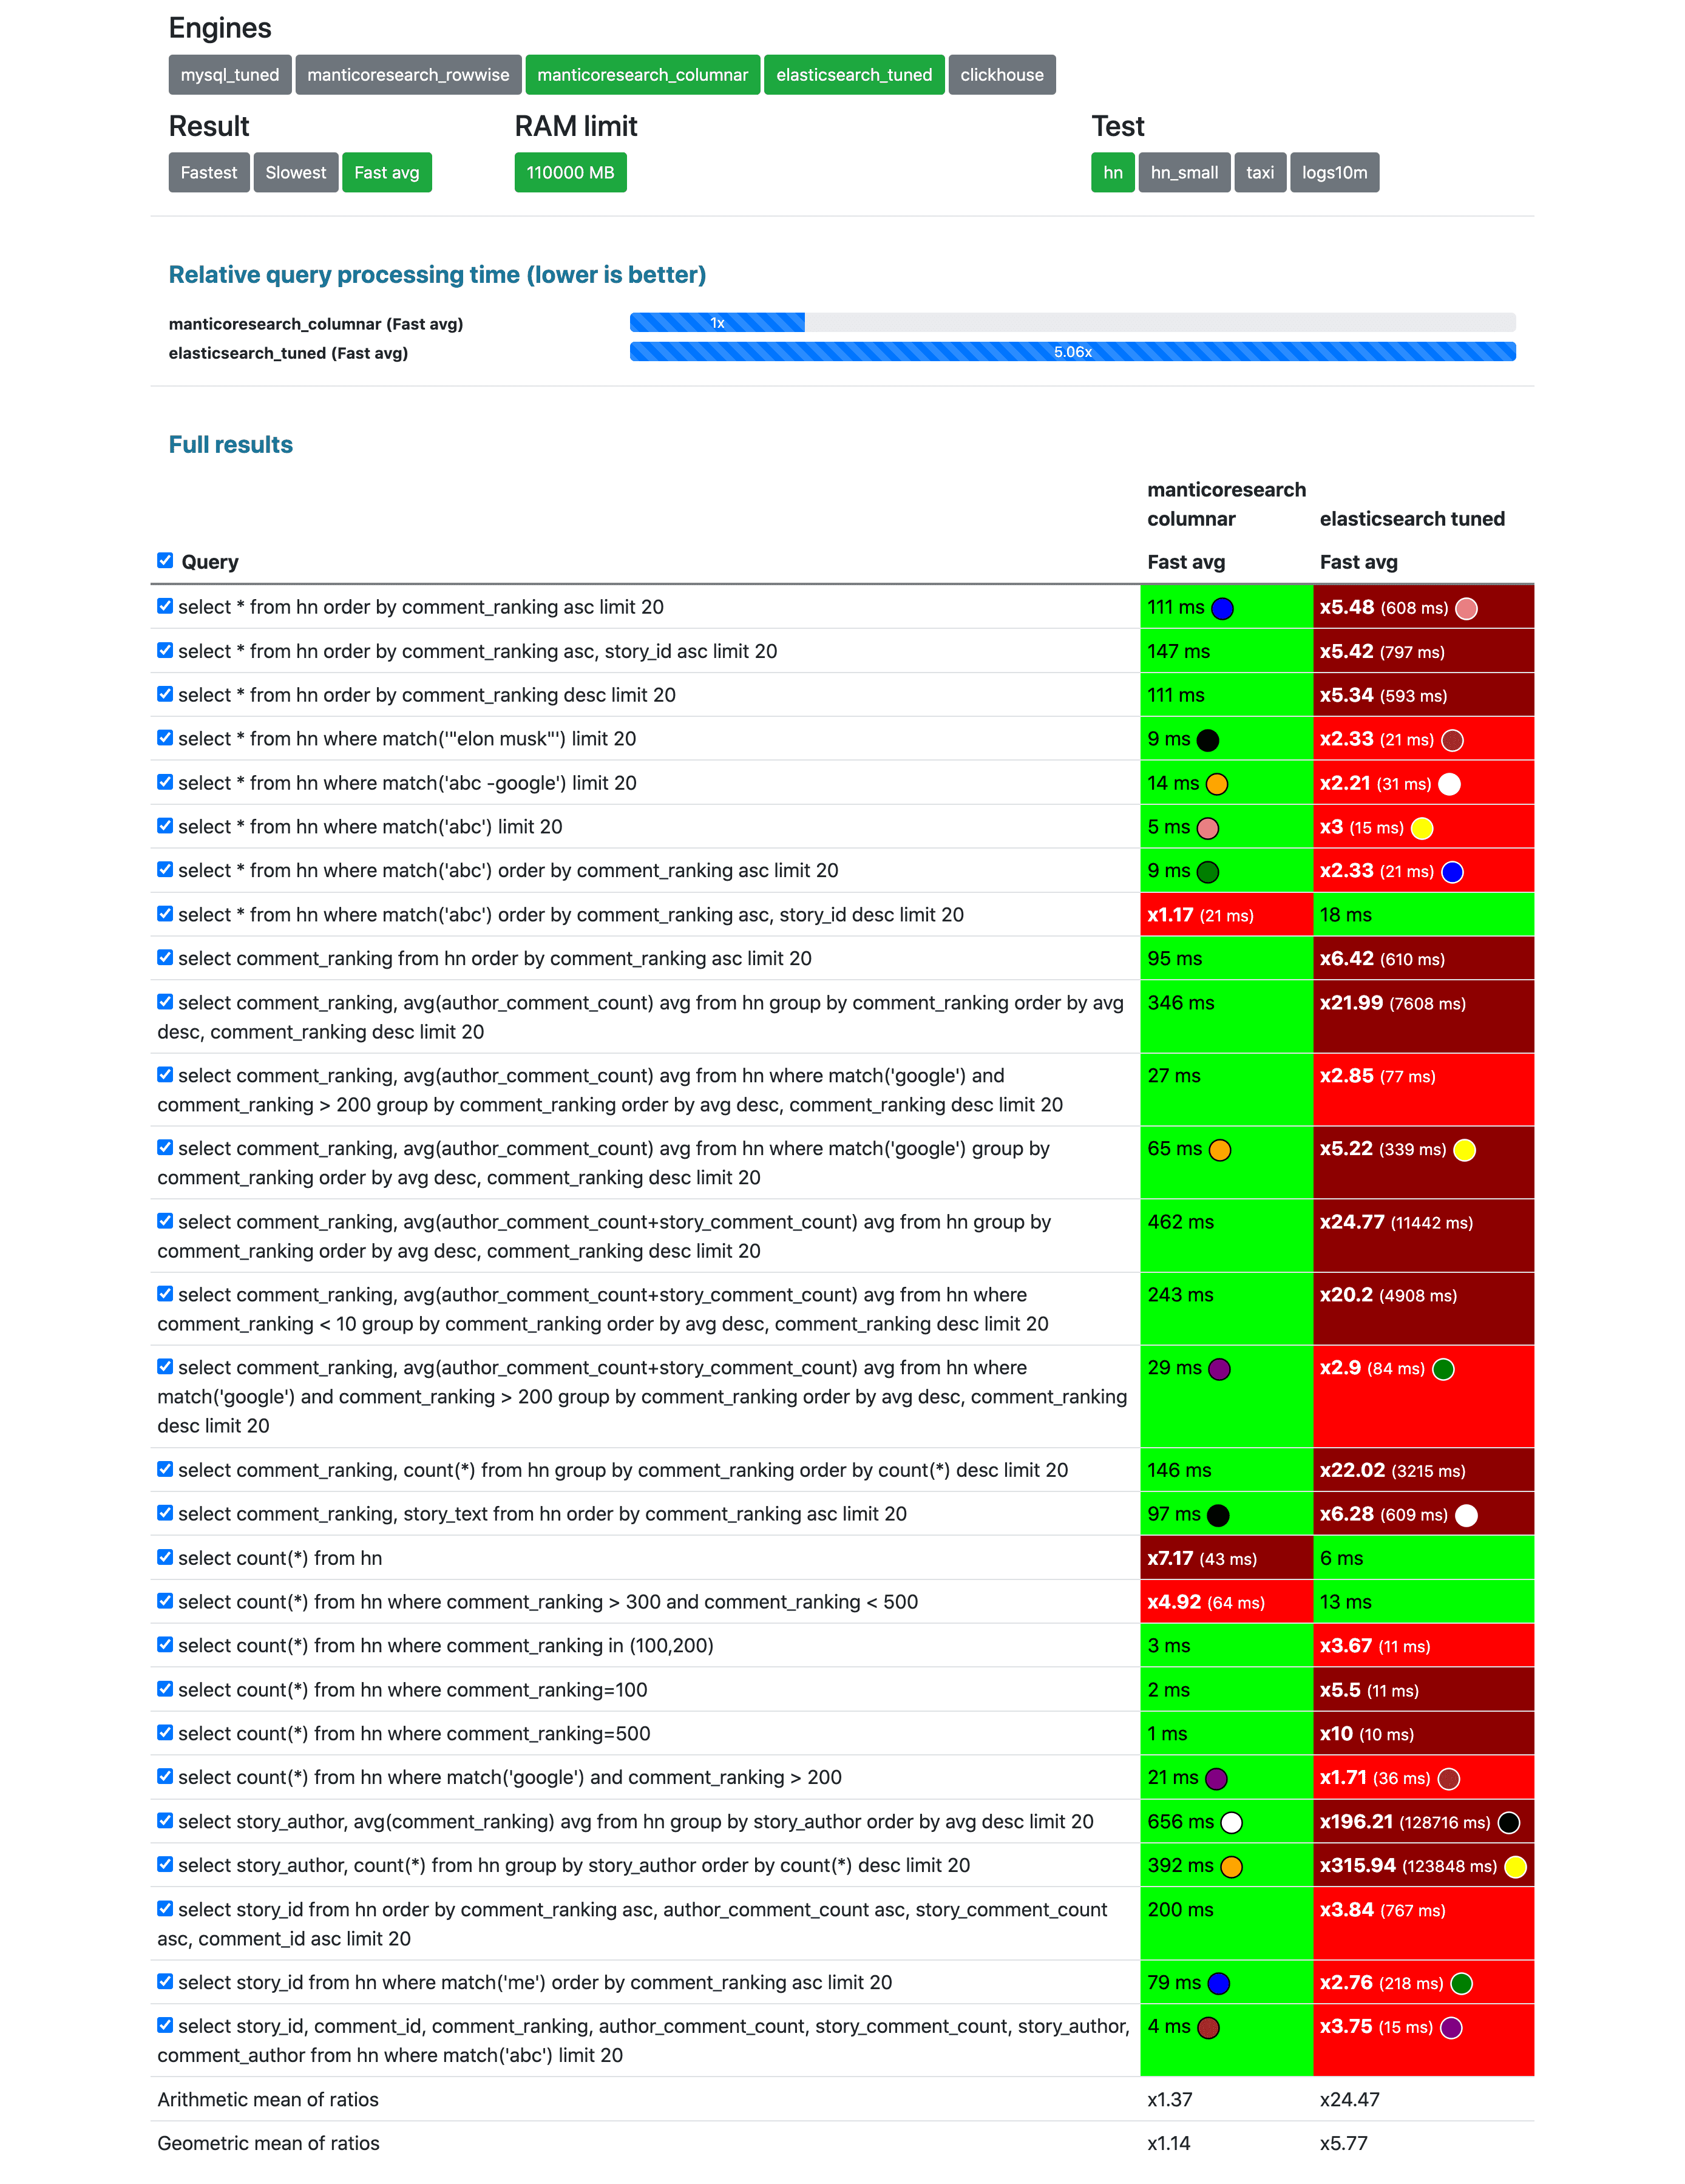Click the green dot beside x2.76 (218 ms)
The height and width of the screenshot is (2184, 1685).
pyautogui.click(x=1461, y=1984)
